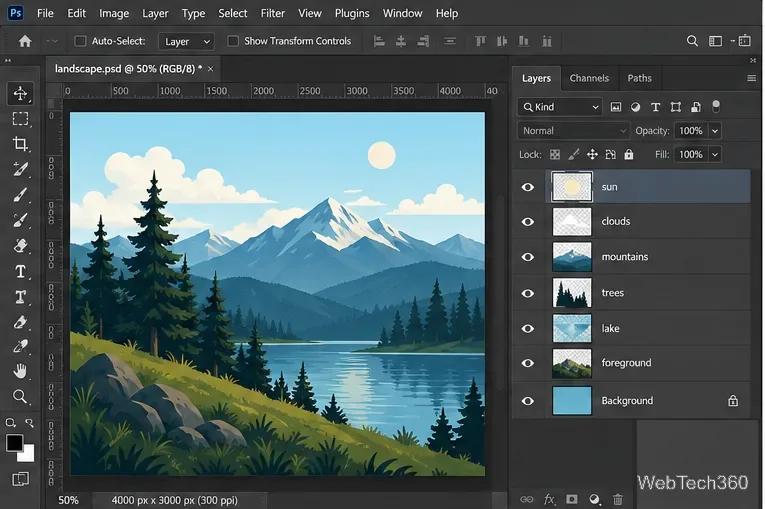Filter layers by type (T) icon
Screen dimensions: 765x509
point(655,107)
